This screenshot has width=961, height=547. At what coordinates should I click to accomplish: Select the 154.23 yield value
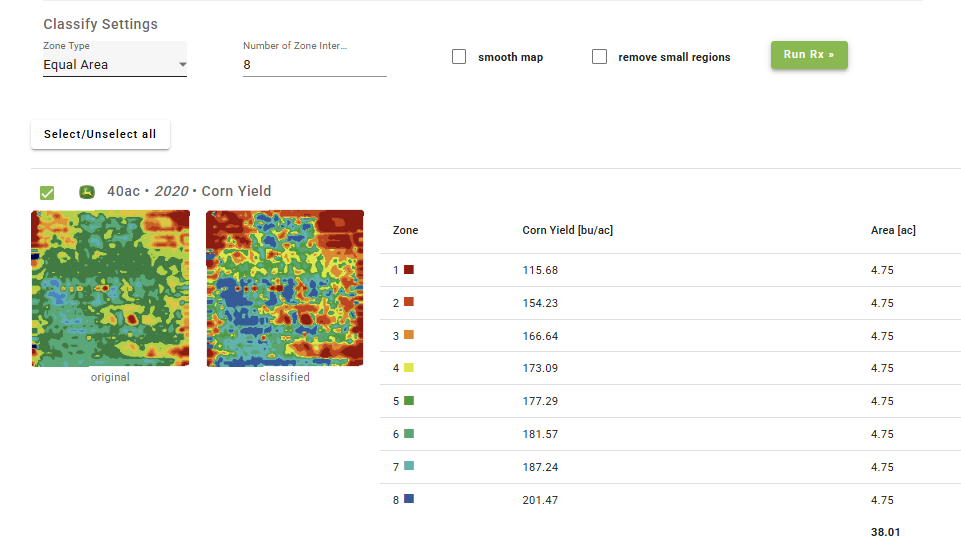pos(540,303)
